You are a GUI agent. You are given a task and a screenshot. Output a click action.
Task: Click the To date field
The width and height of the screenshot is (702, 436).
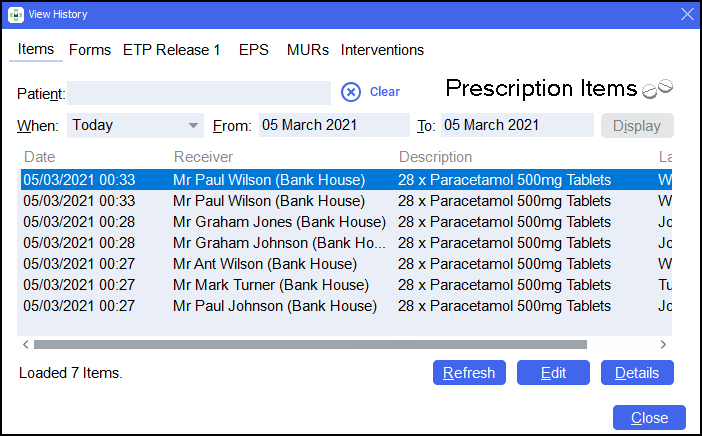[x=517, y=126]
